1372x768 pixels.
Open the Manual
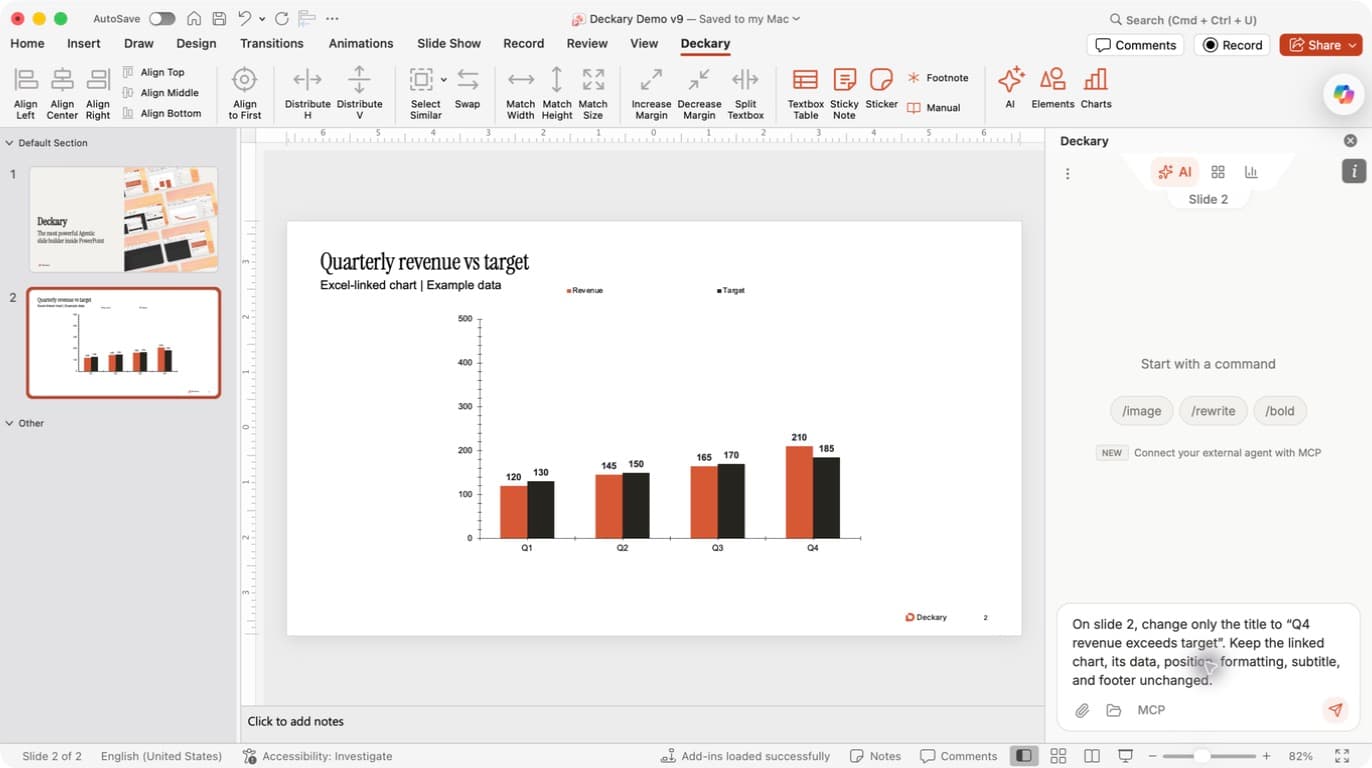pos(934,108)
